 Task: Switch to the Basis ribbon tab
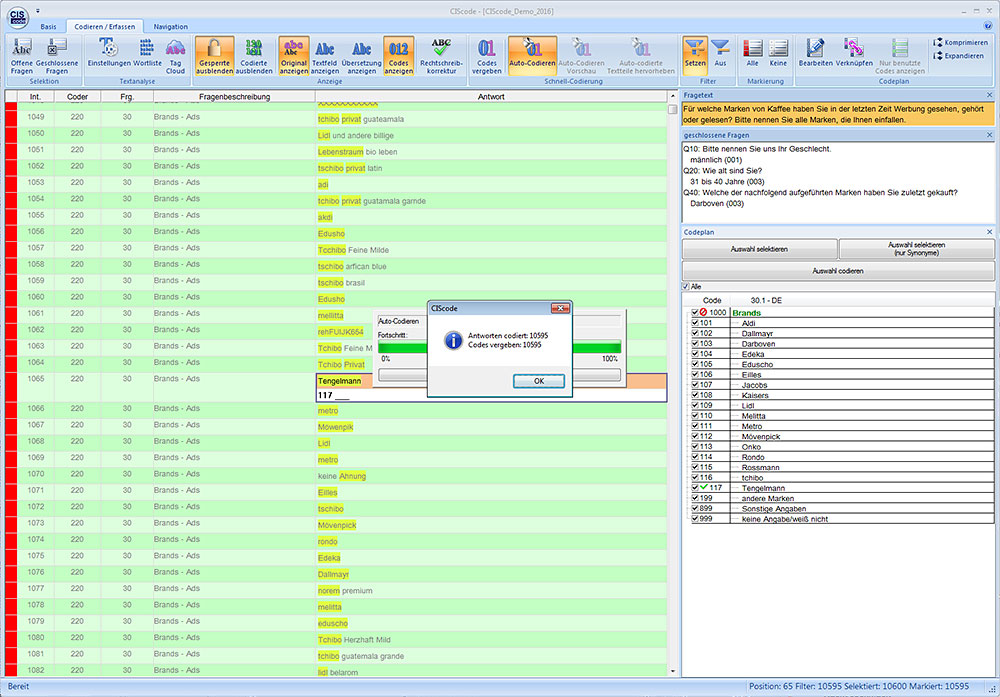point(48,27)
